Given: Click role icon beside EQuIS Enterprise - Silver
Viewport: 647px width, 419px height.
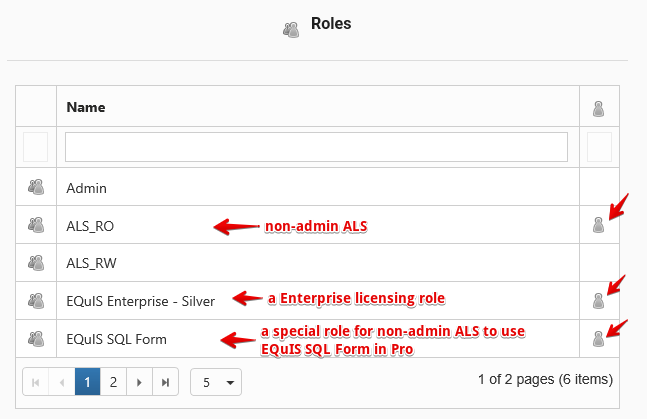Looking at the screenshot, I should pos(36,301).
